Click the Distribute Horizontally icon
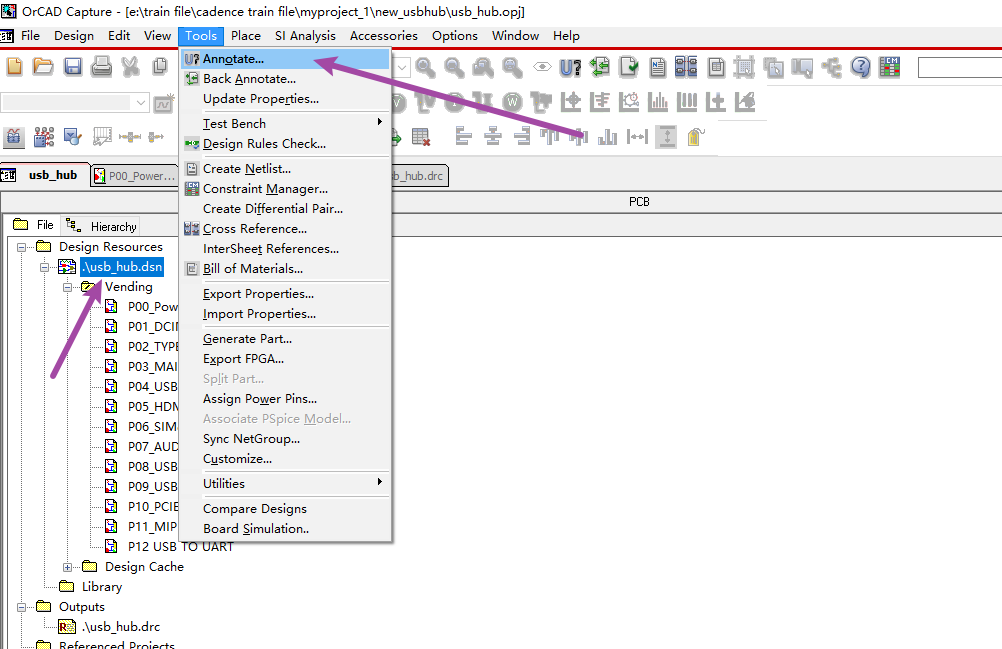Image resolution: width=1002 pixels, height=649 pixels. click(637, 136)
